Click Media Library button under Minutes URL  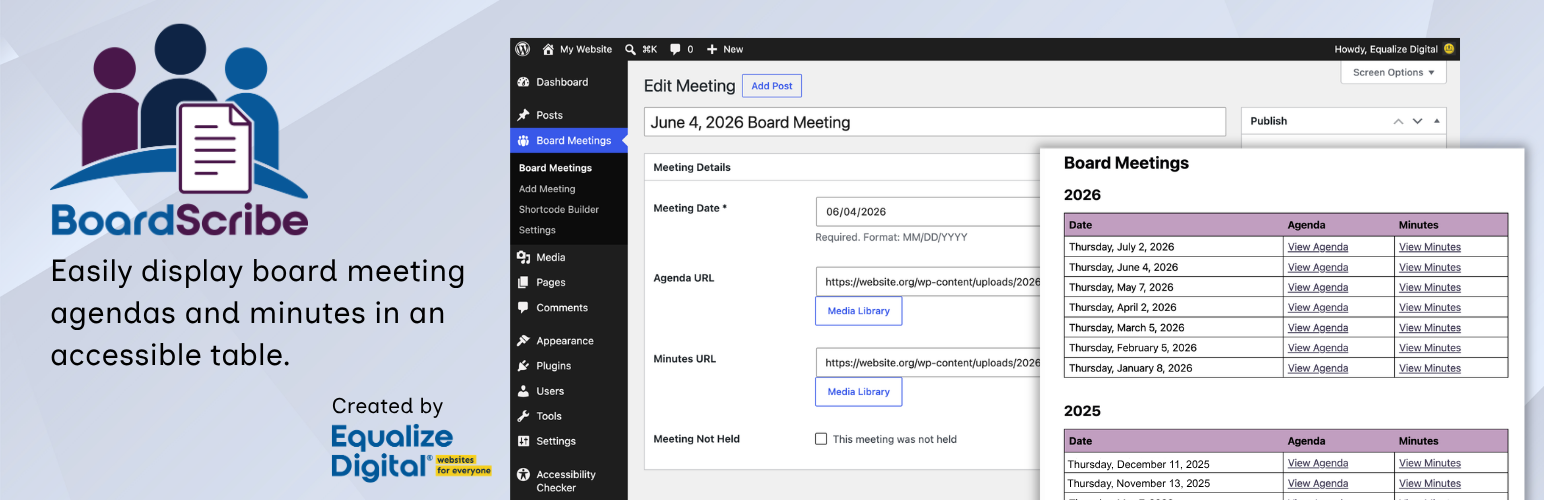pos(859,392)
